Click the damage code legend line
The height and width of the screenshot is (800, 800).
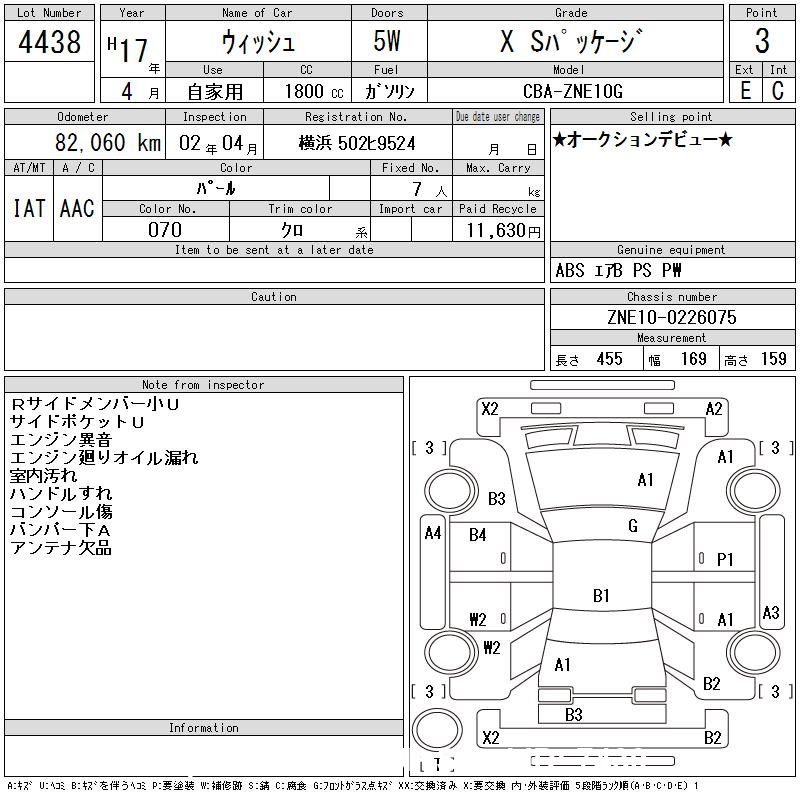[x=353, y=786]
